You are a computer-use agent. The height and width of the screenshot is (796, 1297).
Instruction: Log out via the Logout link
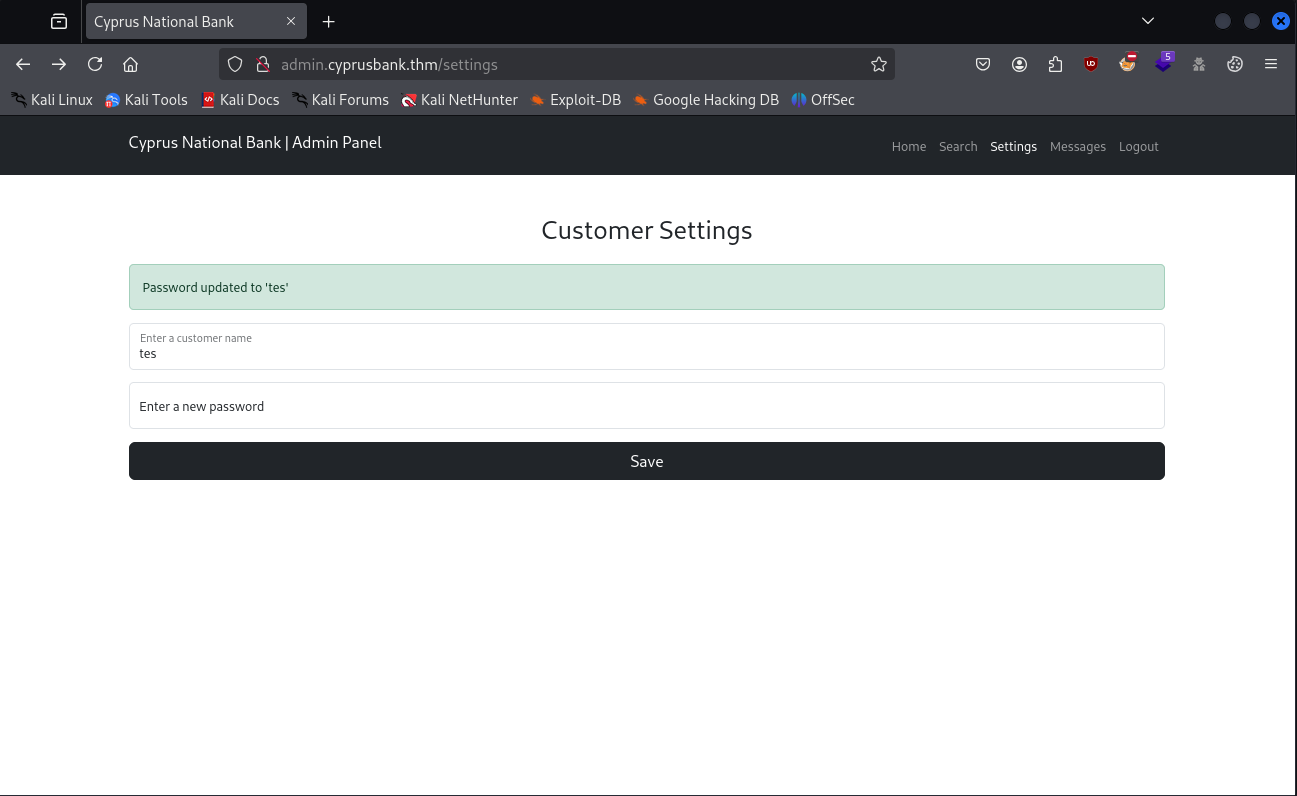click(x=1138, y=146)
